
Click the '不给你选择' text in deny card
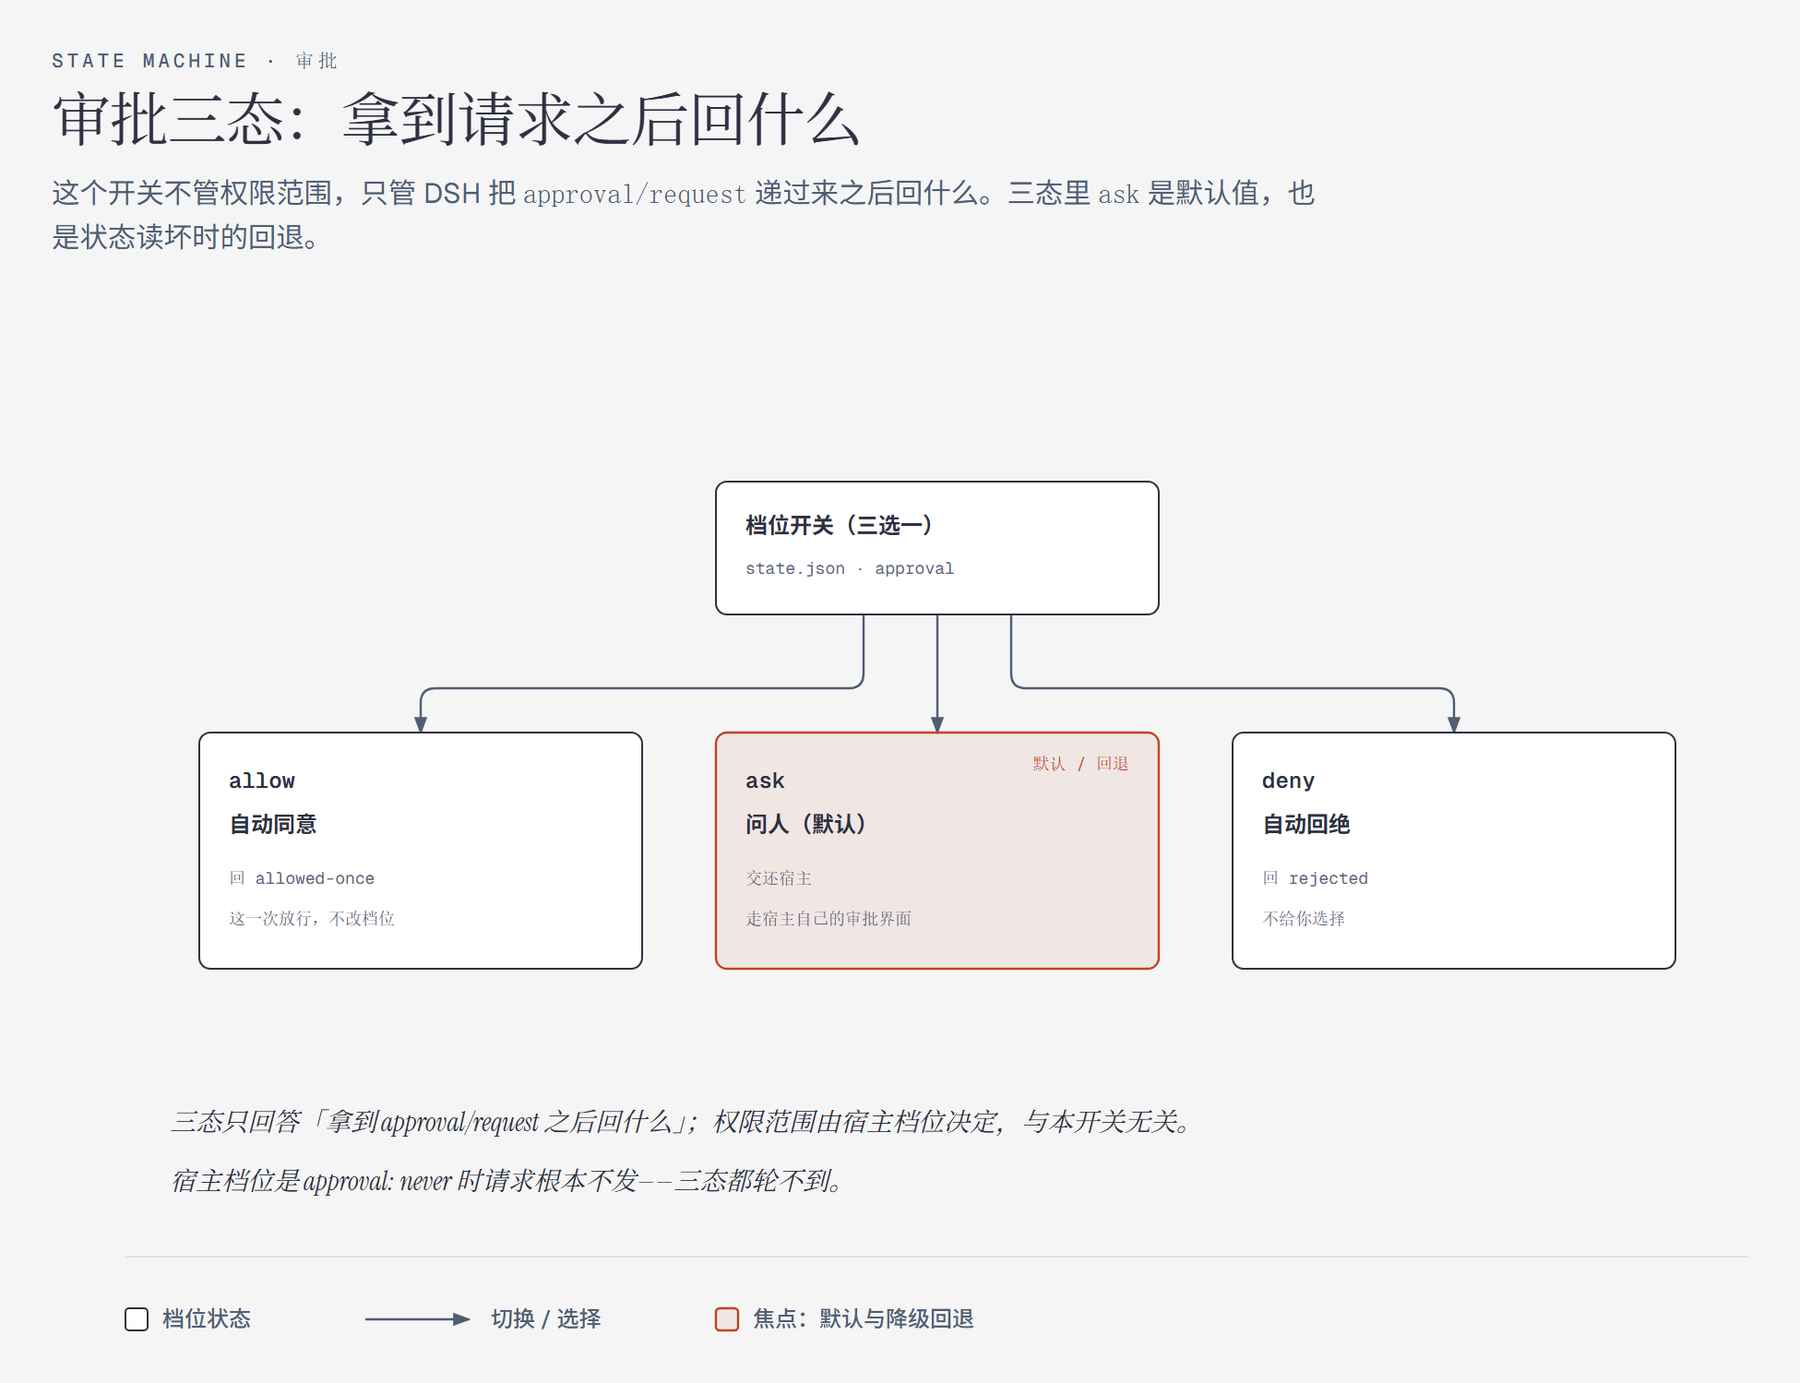coord(1303,918)
